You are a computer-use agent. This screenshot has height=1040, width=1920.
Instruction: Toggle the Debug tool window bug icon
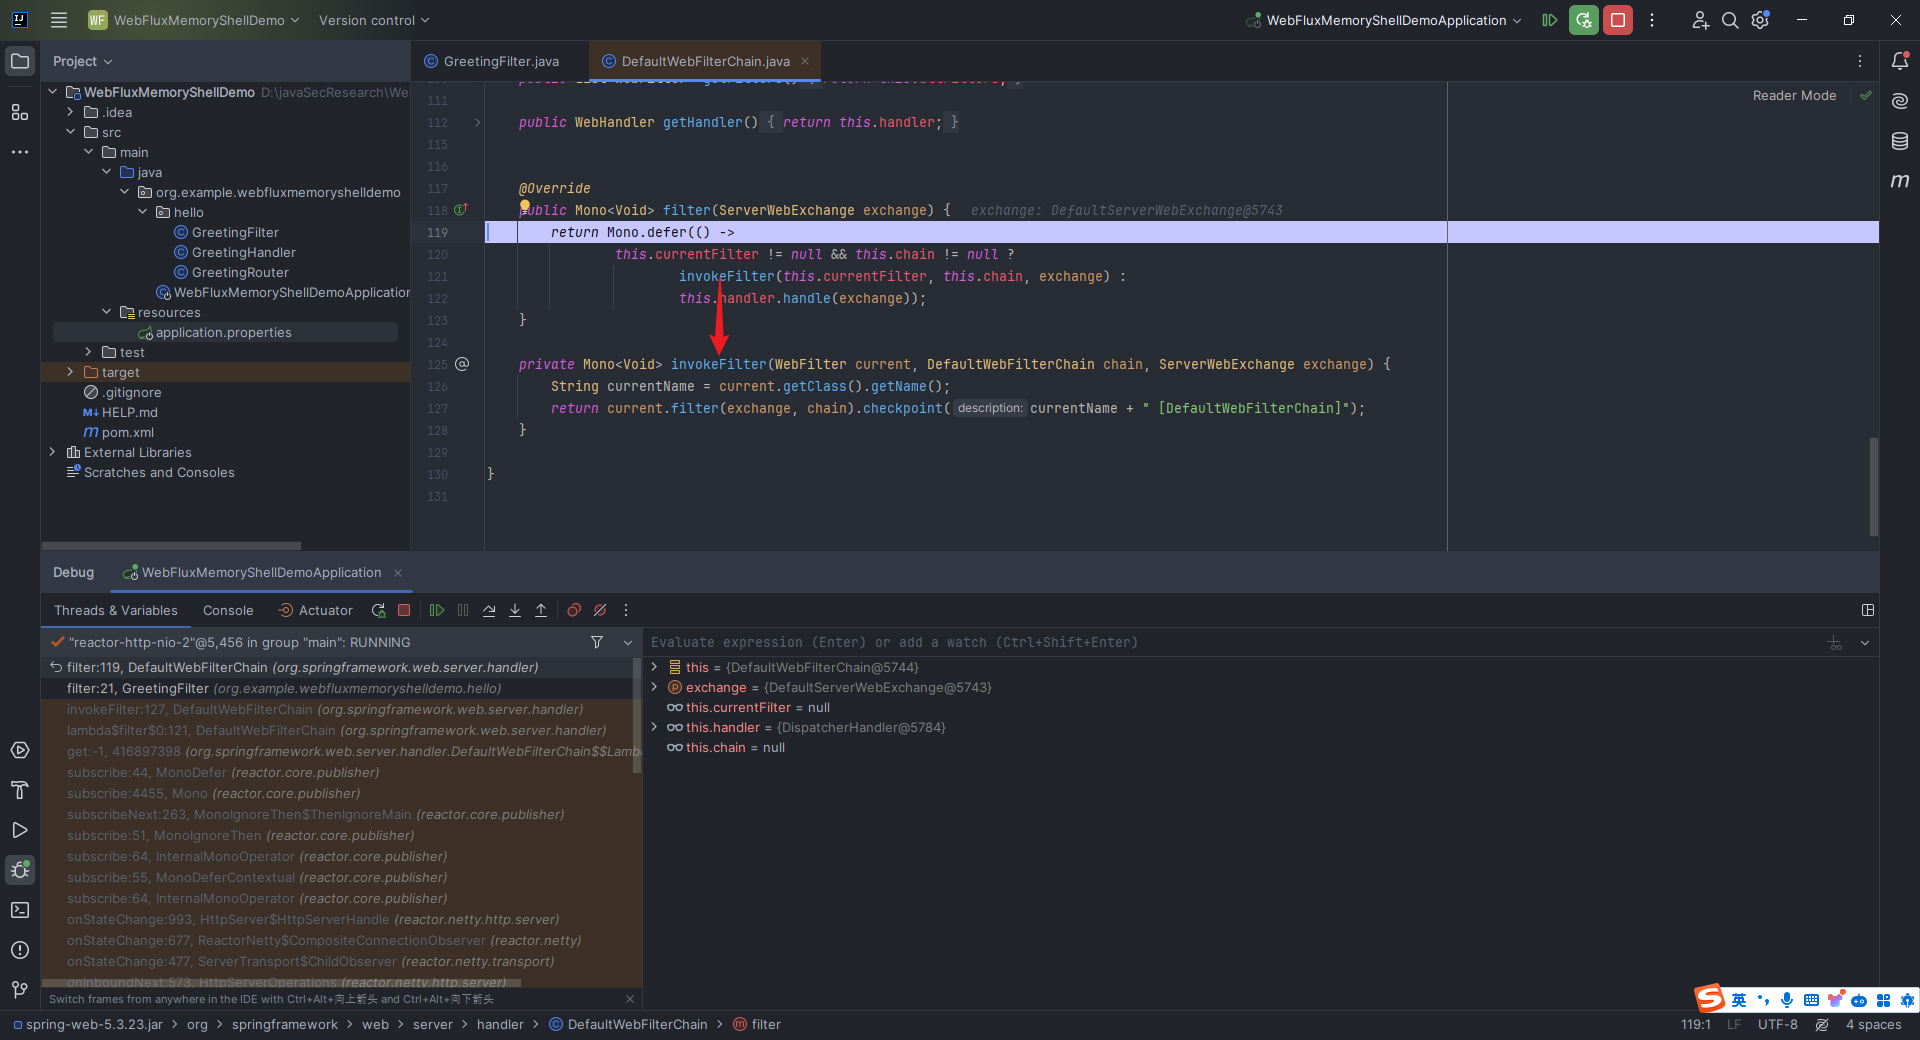[20, 870]
